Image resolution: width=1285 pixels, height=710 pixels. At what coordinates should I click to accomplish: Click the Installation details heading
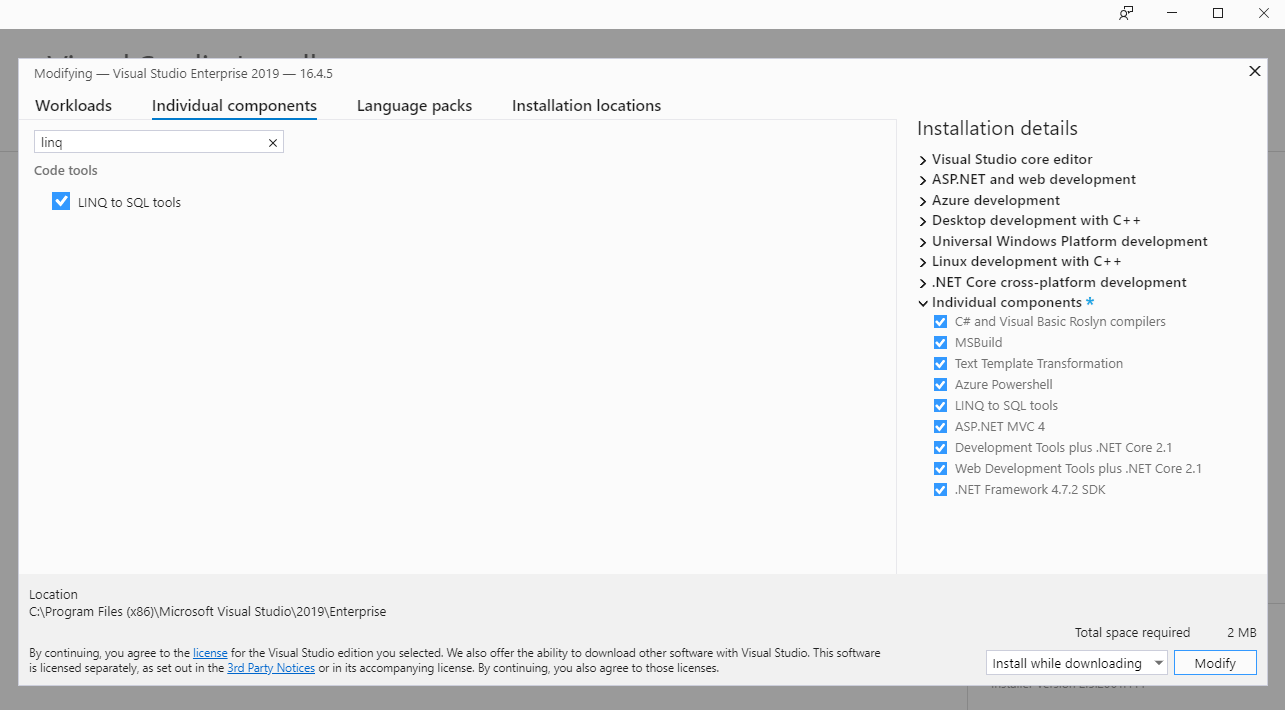(997, 129)
